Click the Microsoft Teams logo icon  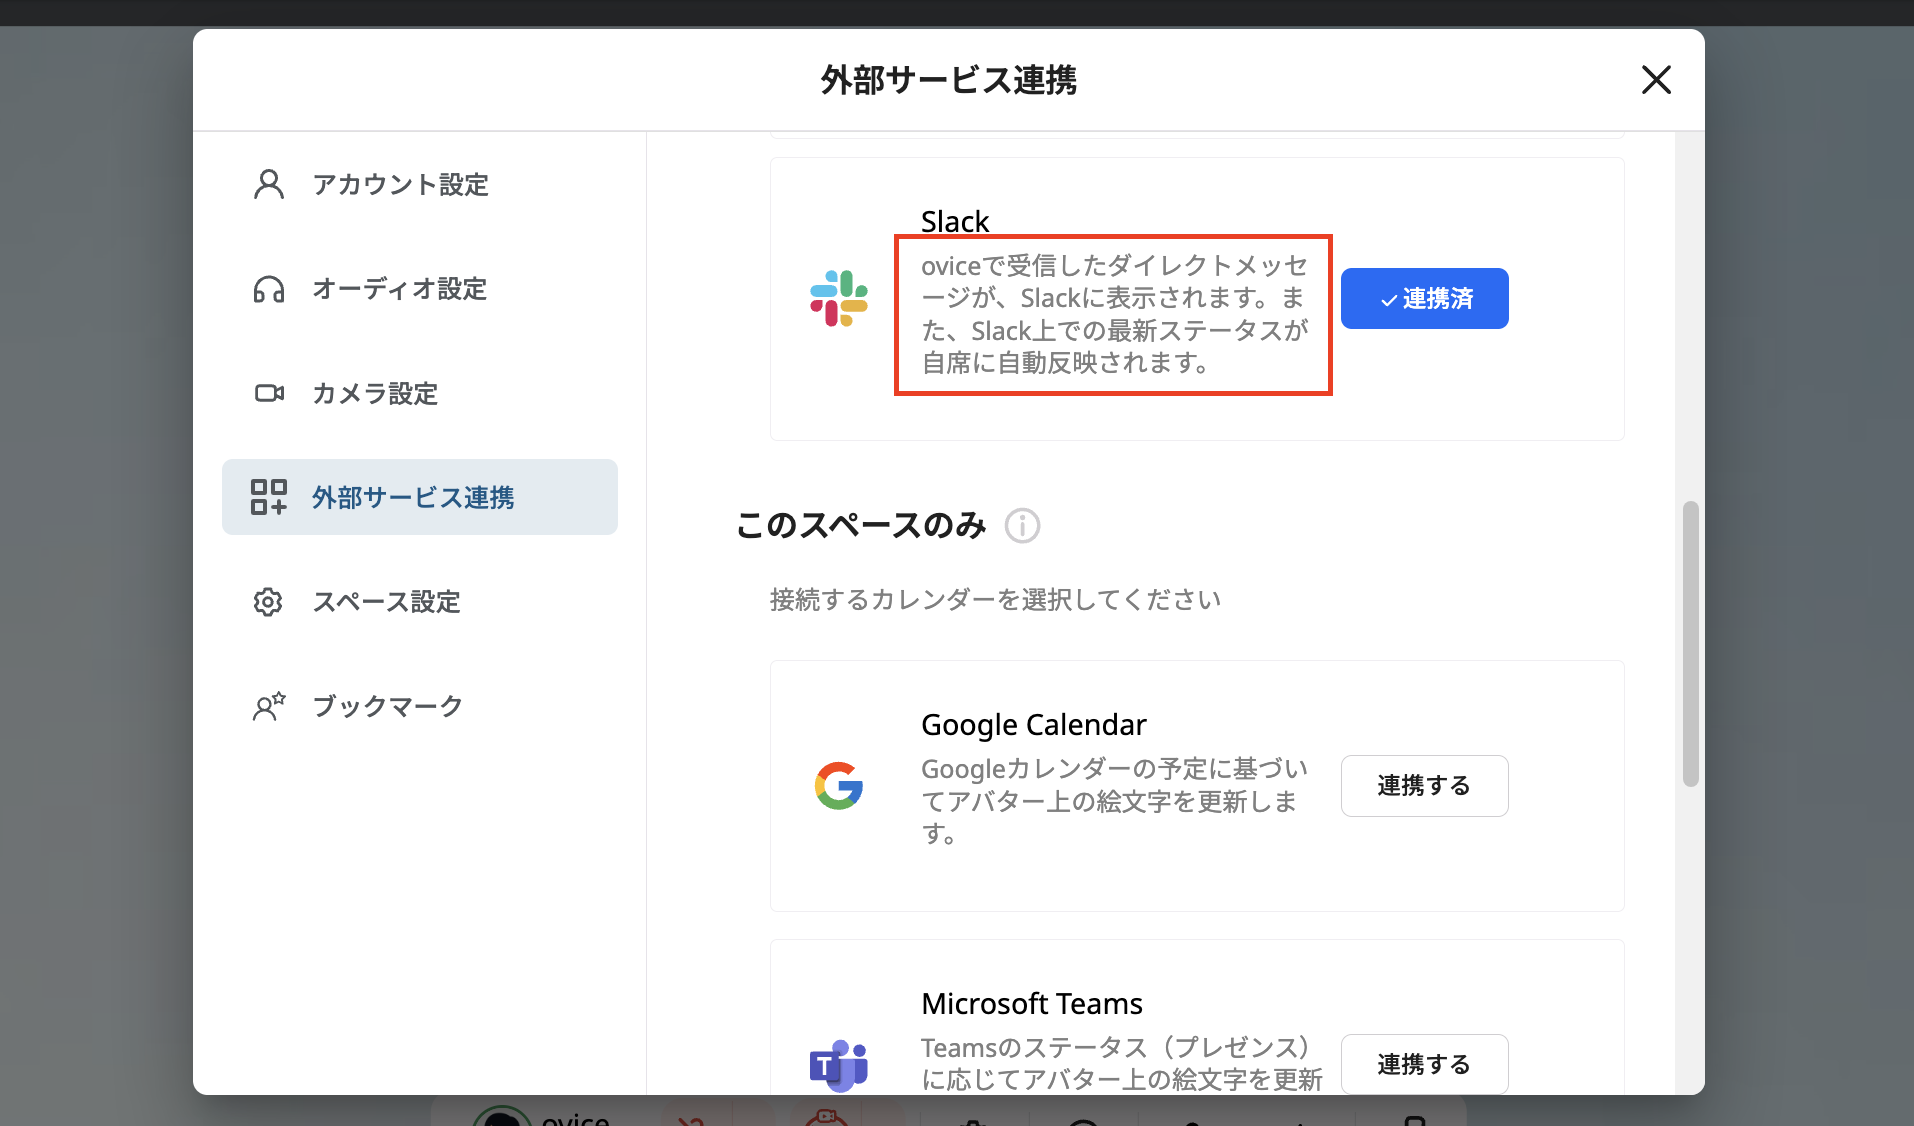point(839,1065)
